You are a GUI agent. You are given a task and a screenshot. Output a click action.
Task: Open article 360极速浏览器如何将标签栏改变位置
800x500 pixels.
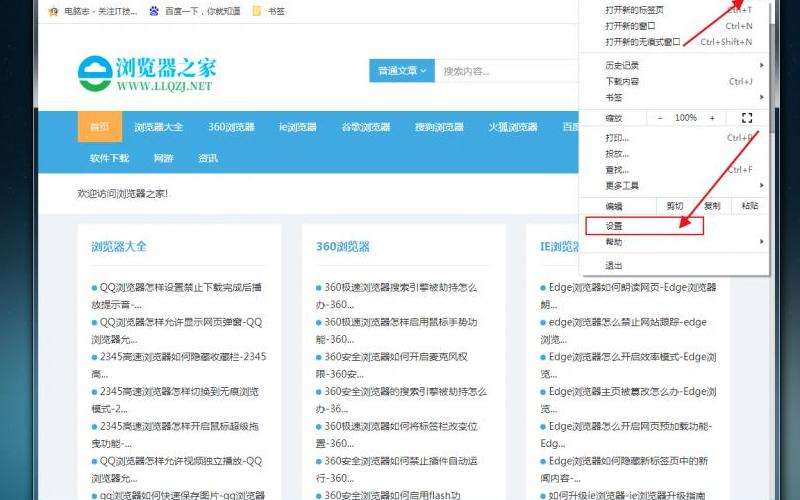(x=396, y=435)
